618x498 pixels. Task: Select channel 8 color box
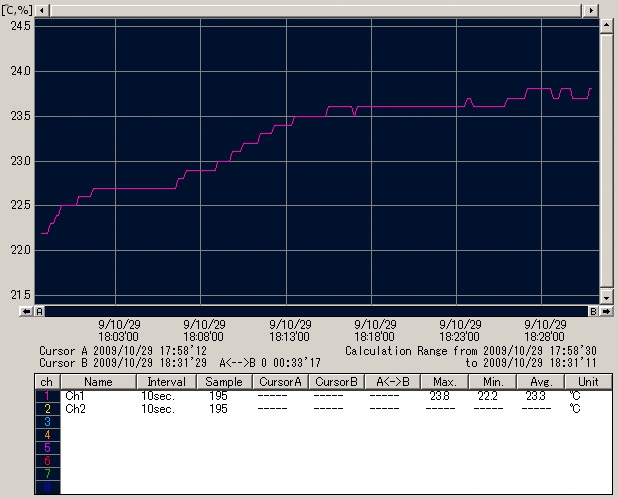(x=47, y=487)
